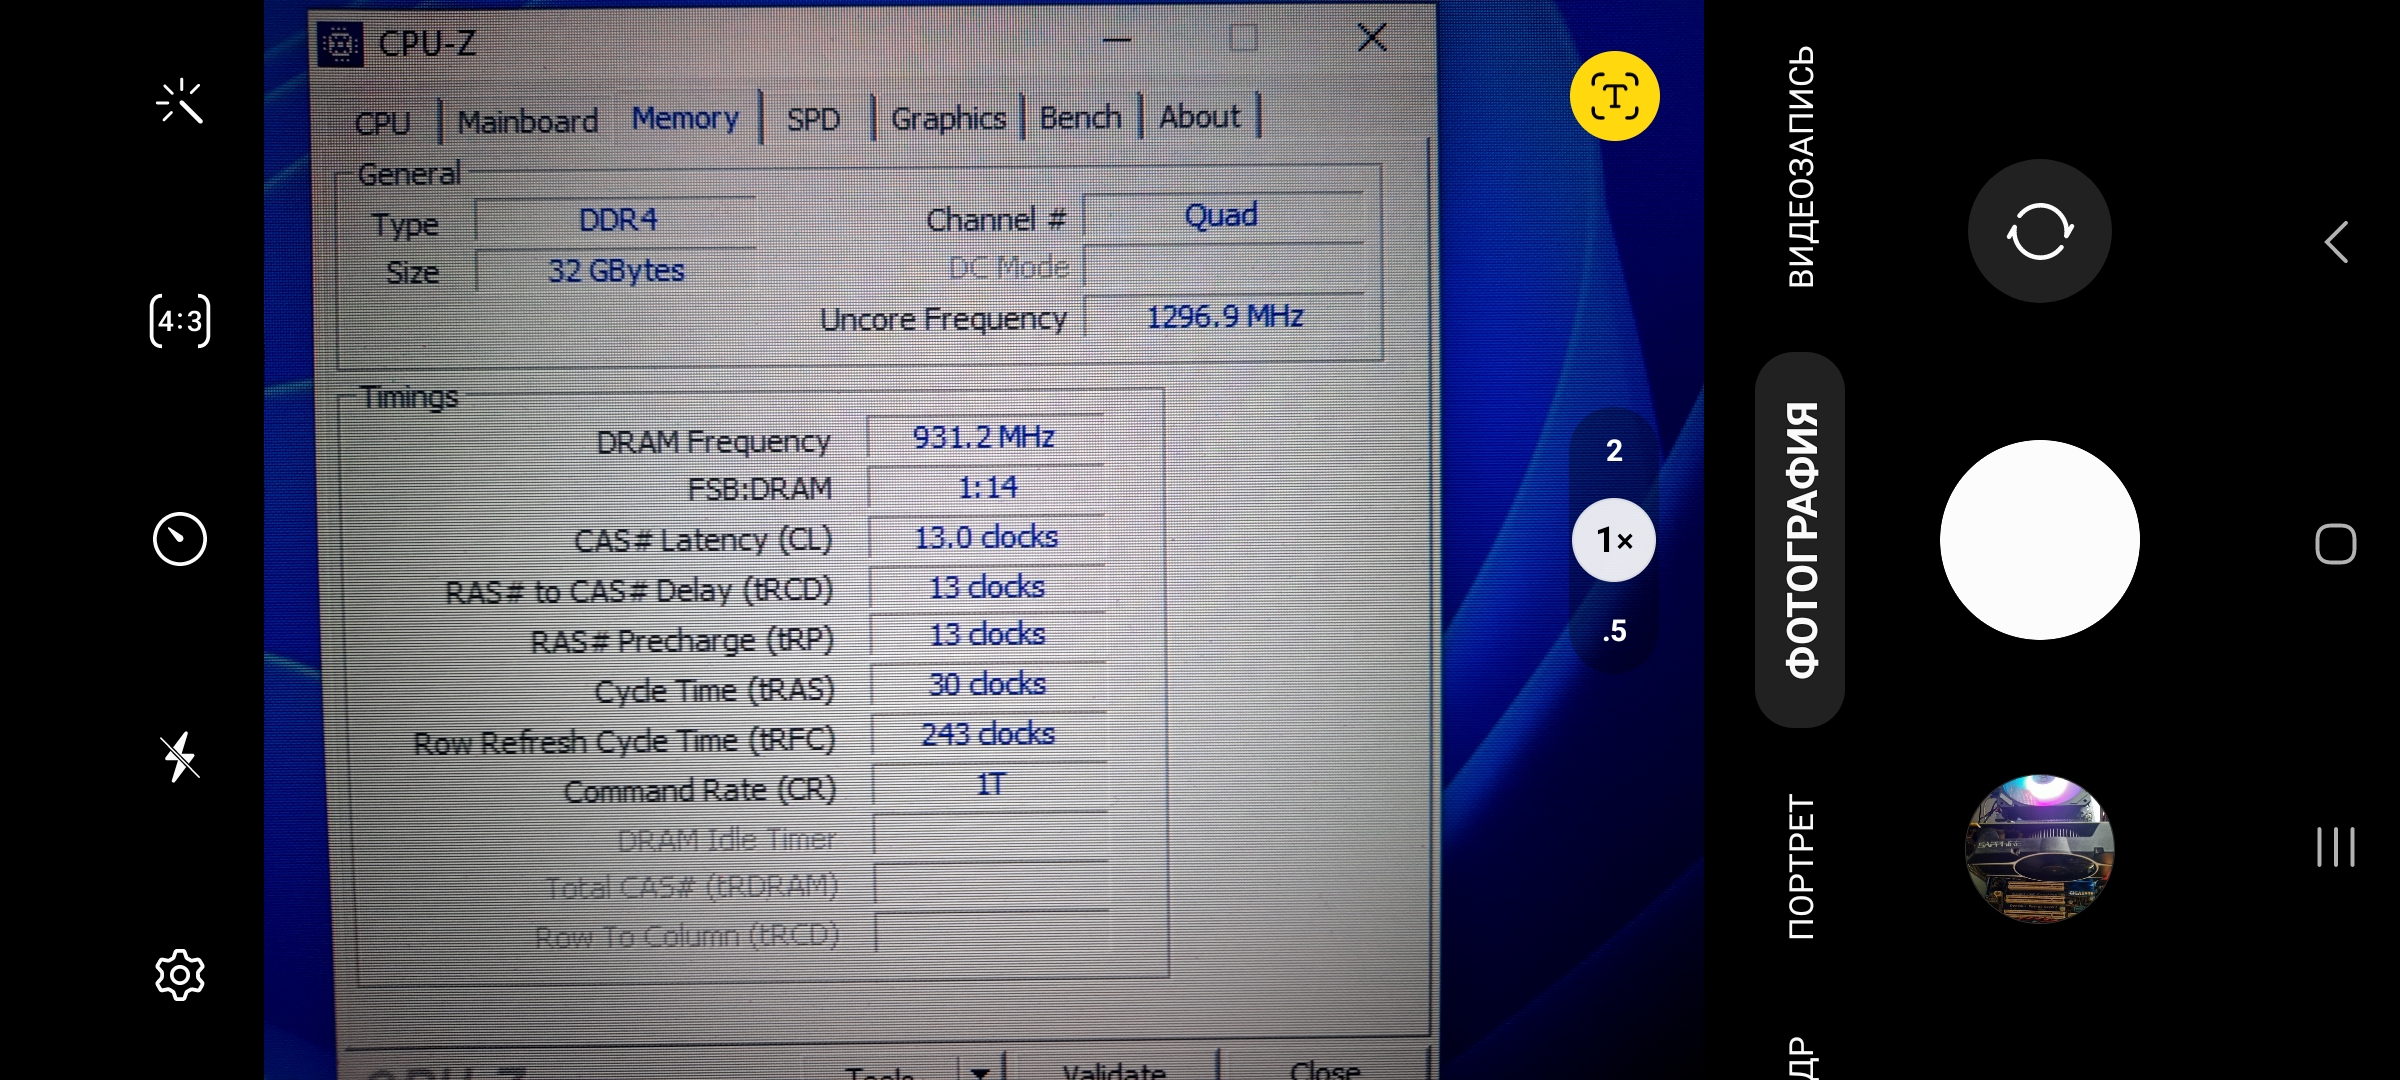The width and height of the screenshot is (2400, 1080).
Task: Click the Validate button in CPU-Z
Action: [x=1113, y=1070]
